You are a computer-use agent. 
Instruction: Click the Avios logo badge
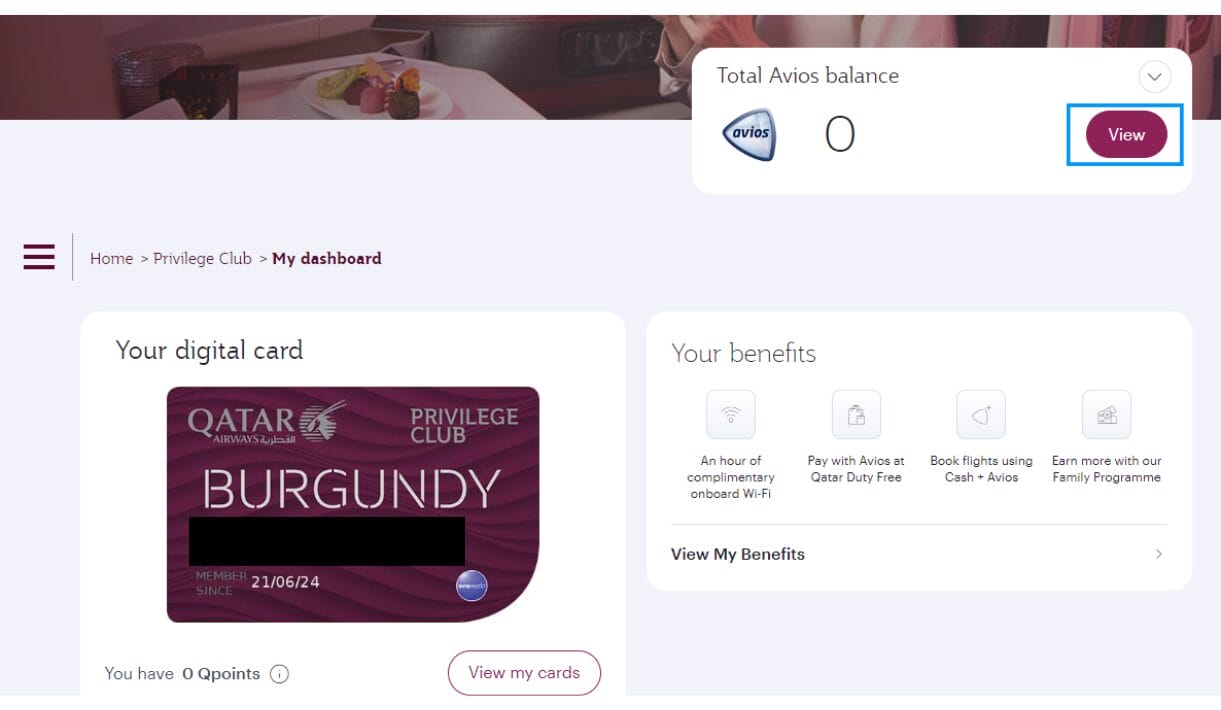click(749, 135)
